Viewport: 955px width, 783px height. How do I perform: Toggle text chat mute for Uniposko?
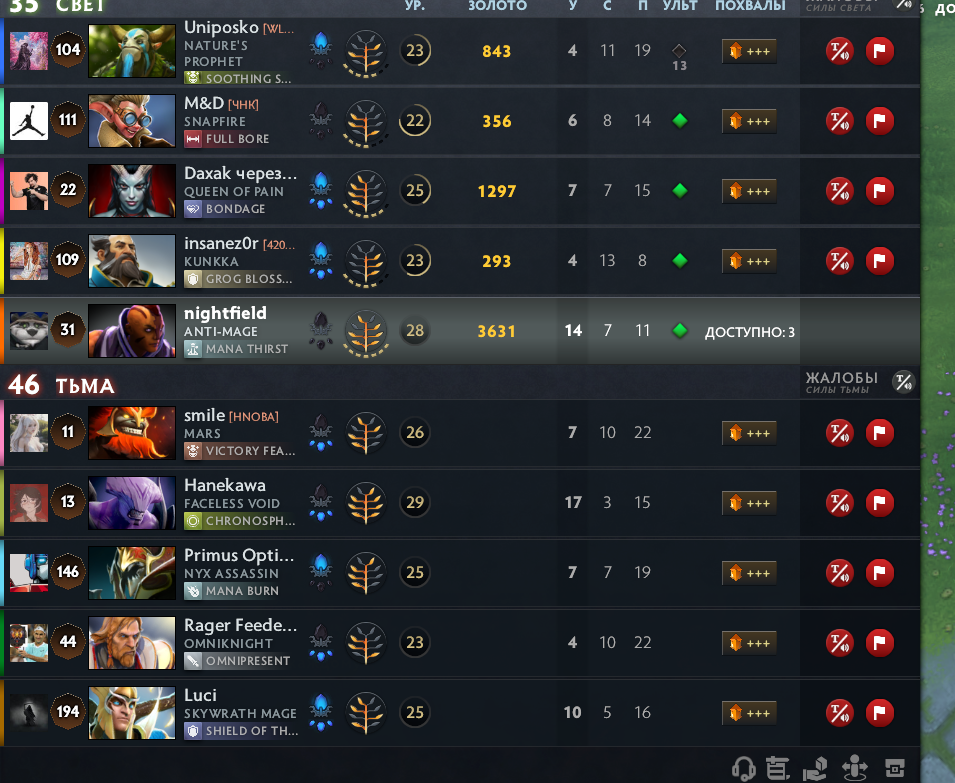tap(839, 51)
